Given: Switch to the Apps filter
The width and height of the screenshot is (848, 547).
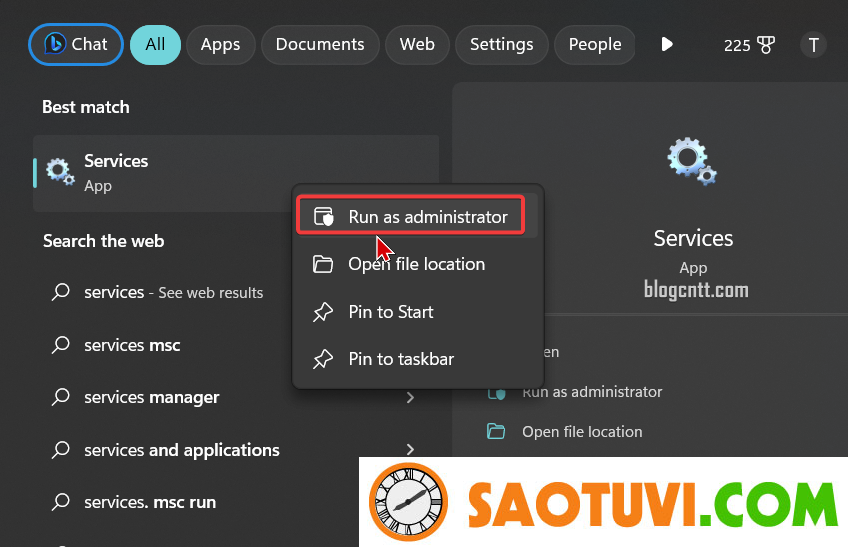Looking at the screenshot, I should click(220, 44).
